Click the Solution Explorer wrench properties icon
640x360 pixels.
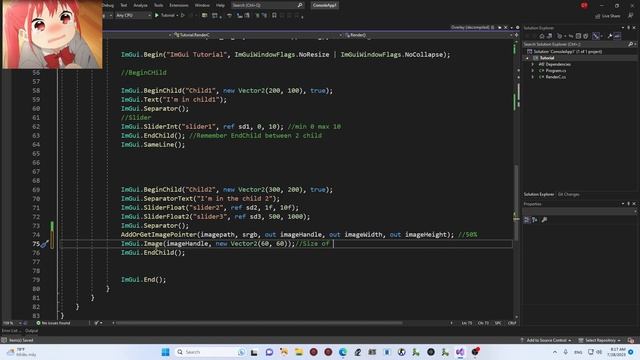(610, 36)
